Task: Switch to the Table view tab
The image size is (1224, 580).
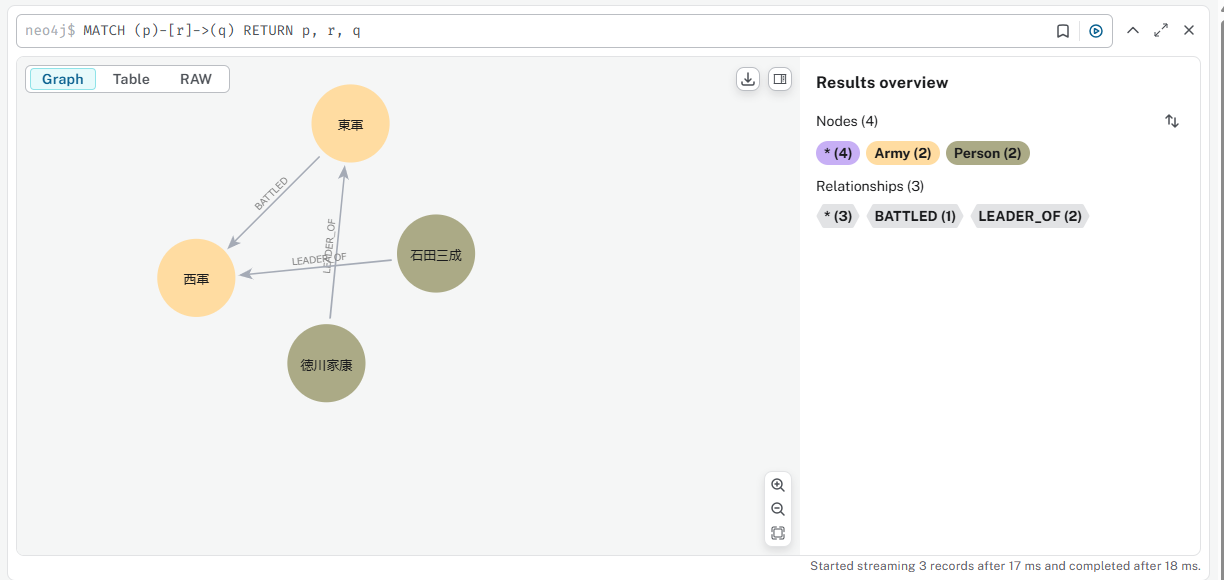Action: click(131, 79)
